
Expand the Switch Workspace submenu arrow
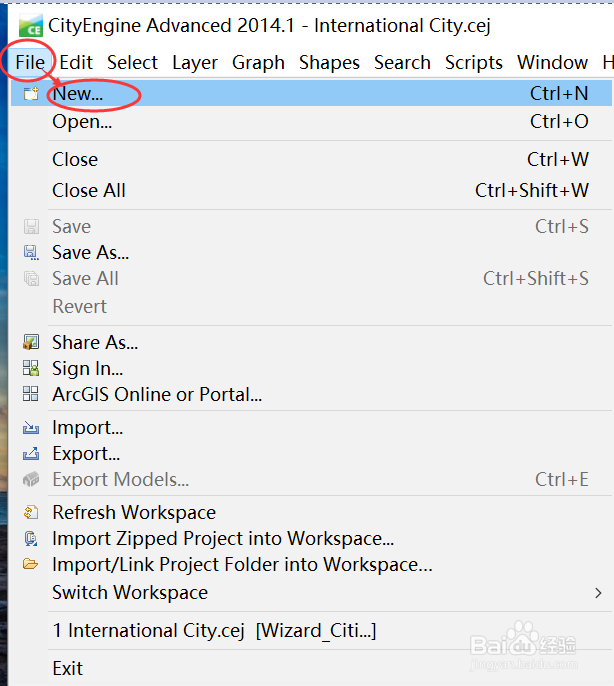[x=598, y=593]
